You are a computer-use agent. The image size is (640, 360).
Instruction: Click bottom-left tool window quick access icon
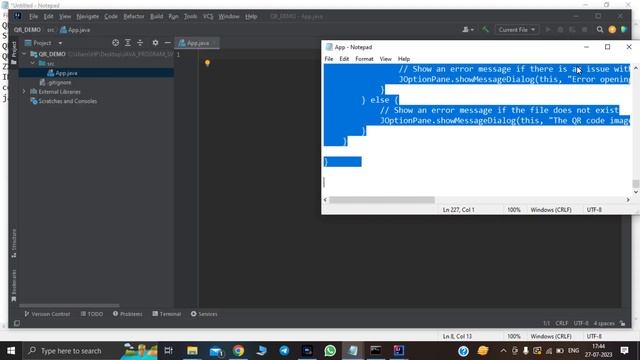click(x=16, y=323)
